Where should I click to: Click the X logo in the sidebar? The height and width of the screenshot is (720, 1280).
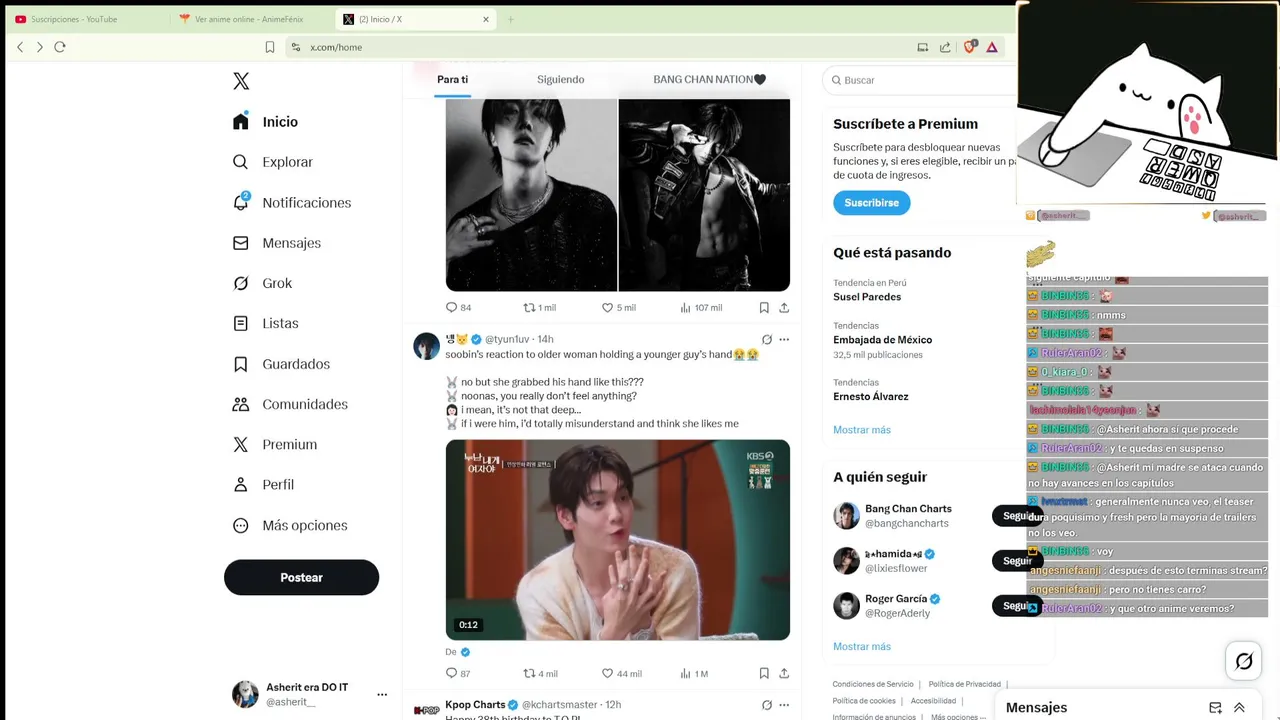[x=241, y=81]
